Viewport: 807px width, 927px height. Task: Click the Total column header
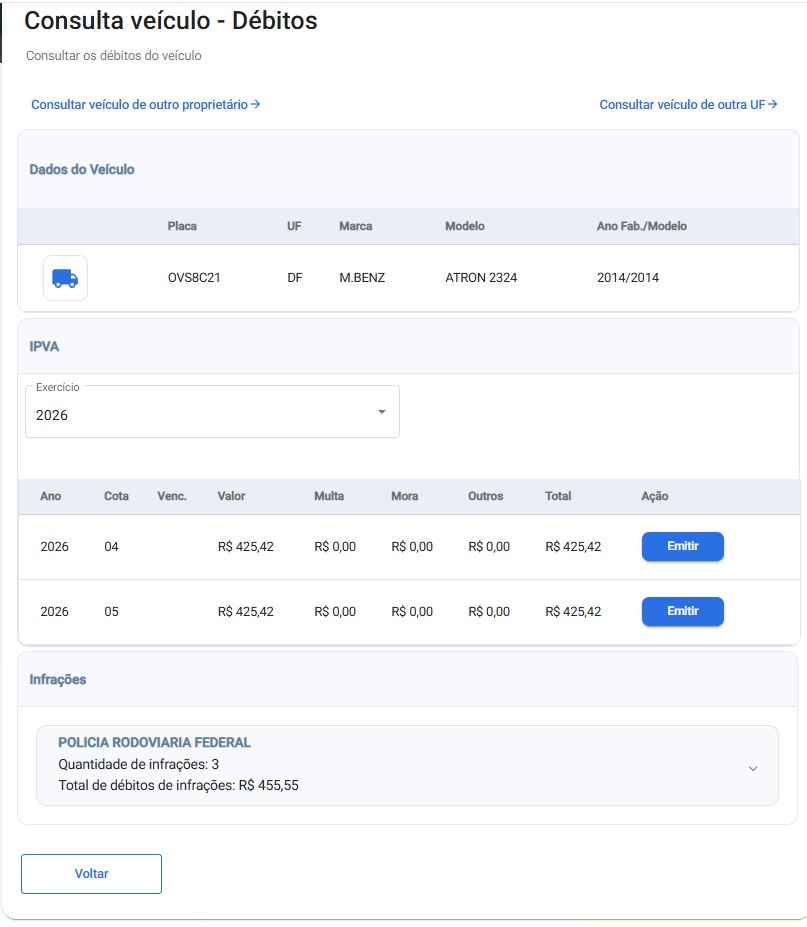[x=558, y=496]
